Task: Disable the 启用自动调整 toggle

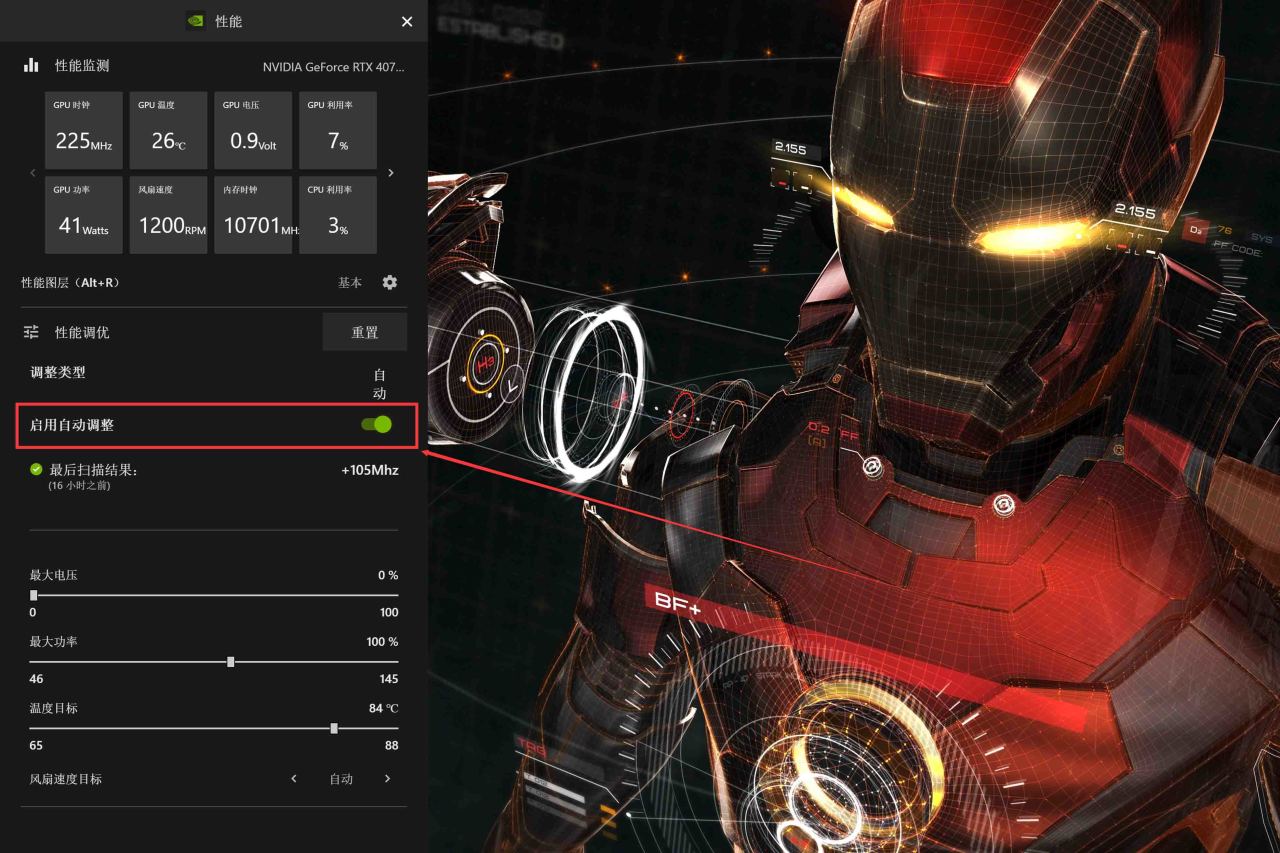Action: click(x=377, y=425)
